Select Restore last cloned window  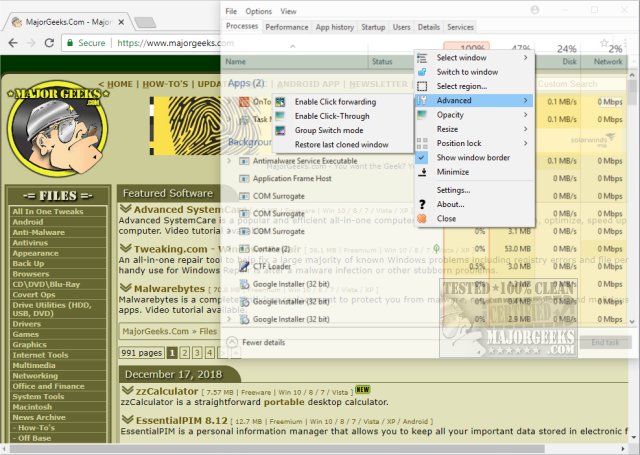click(342, 145)
